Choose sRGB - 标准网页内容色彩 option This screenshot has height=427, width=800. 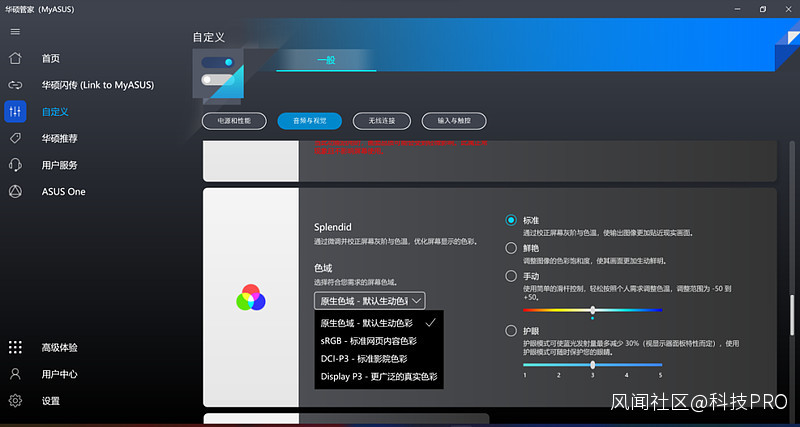379,341
